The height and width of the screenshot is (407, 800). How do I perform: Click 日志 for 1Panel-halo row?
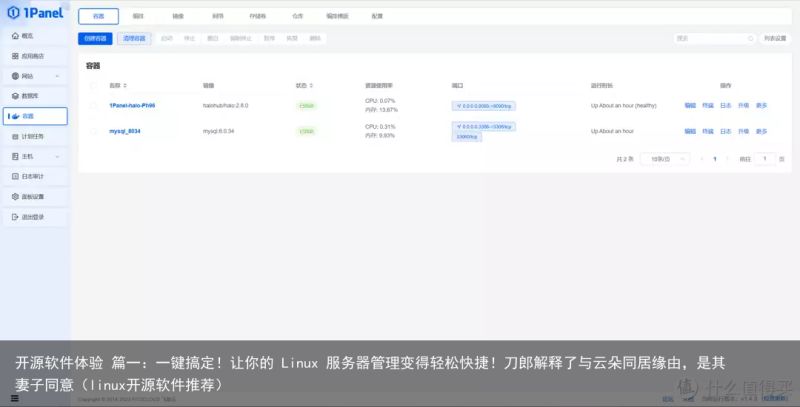click(x=726, y=106)
